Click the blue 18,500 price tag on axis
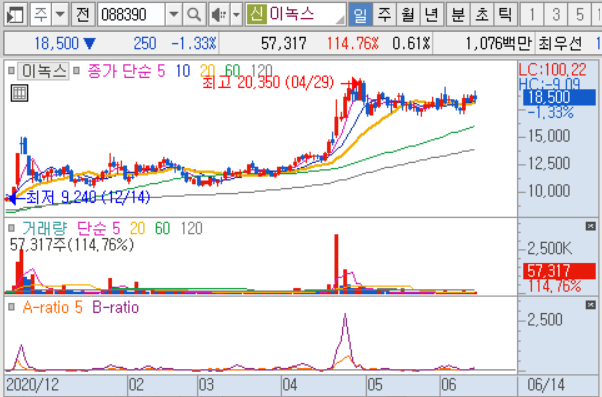602x397 pixels. point(559,98)
